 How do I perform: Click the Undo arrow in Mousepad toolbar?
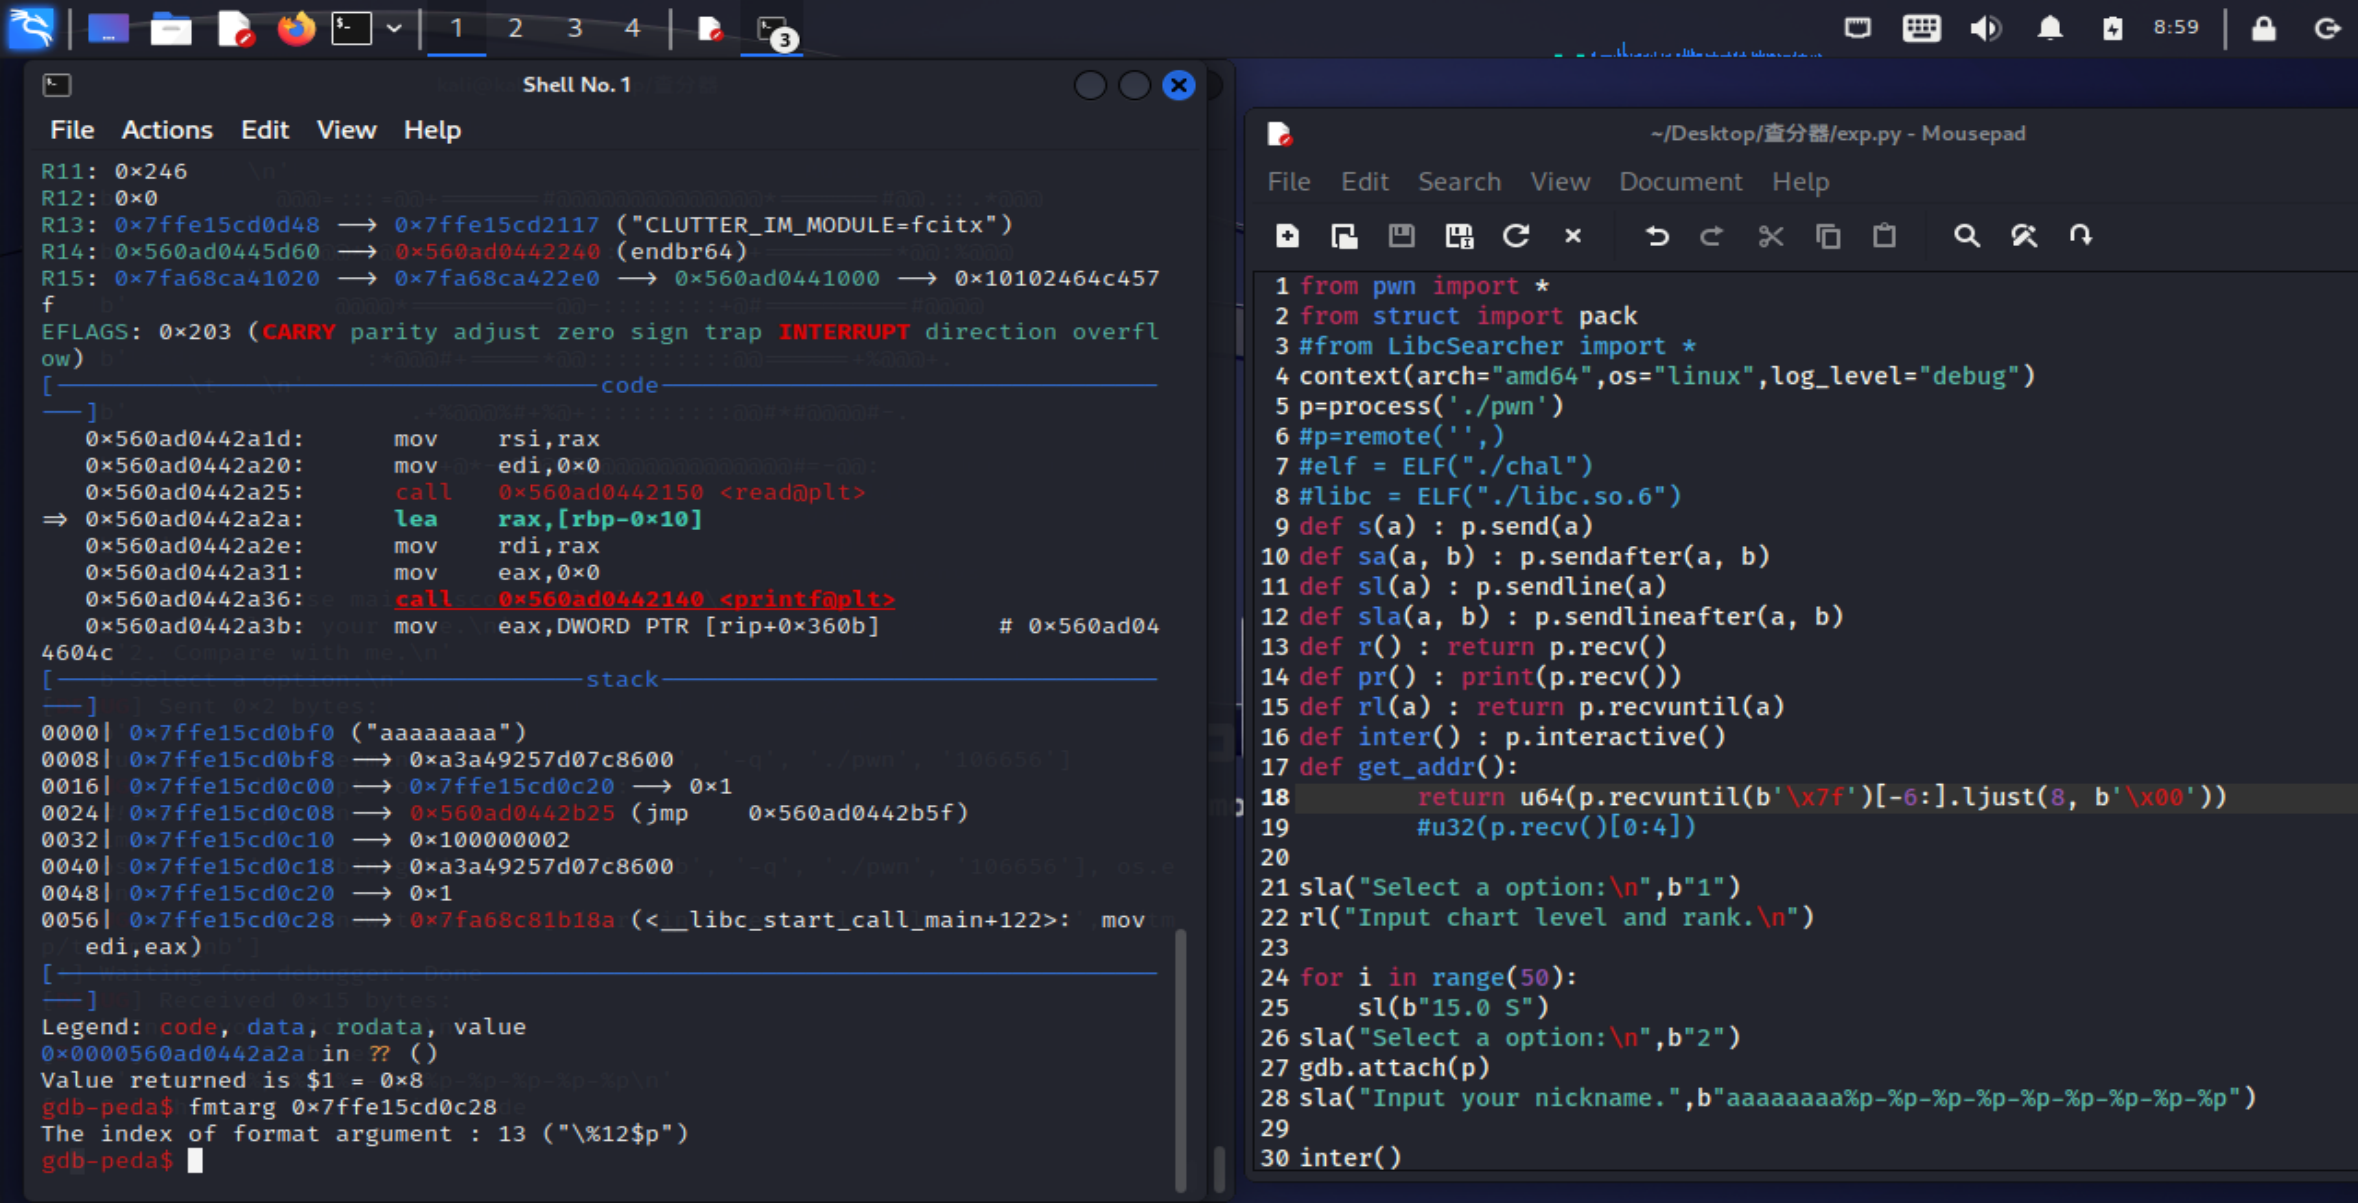point(1656,236)
